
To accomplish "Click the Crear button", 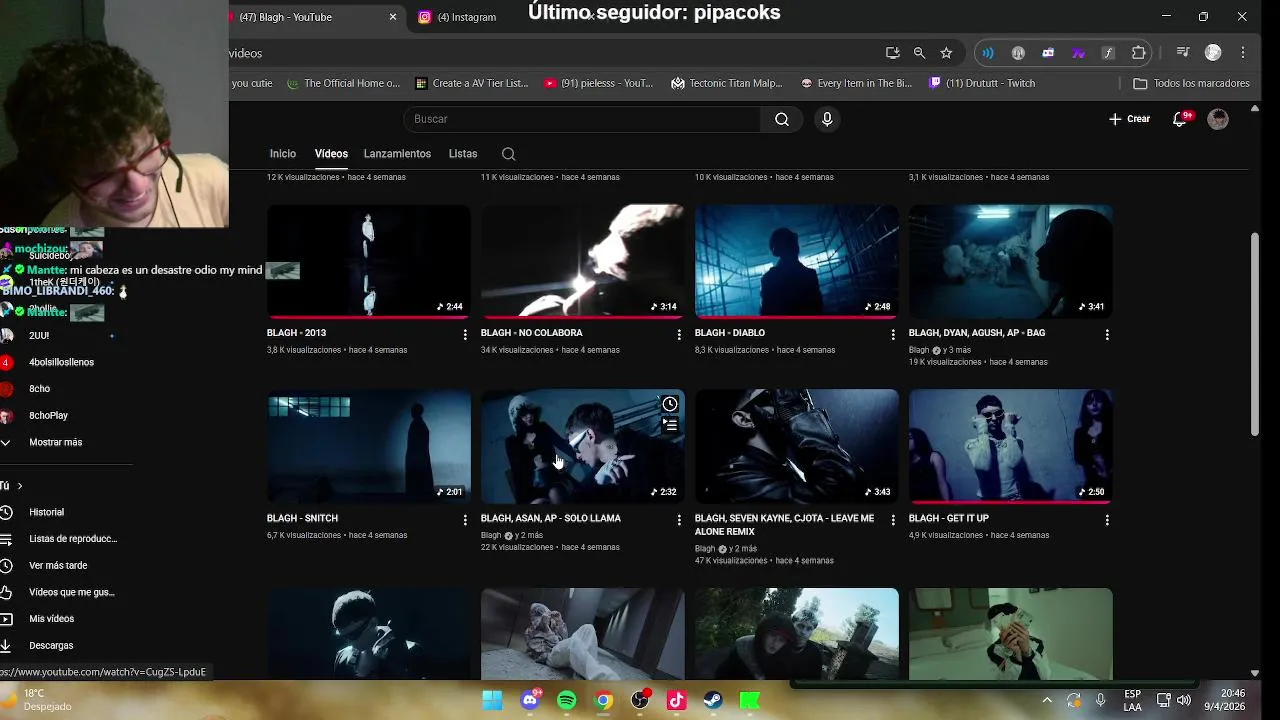I will [x=1130, y=119].
